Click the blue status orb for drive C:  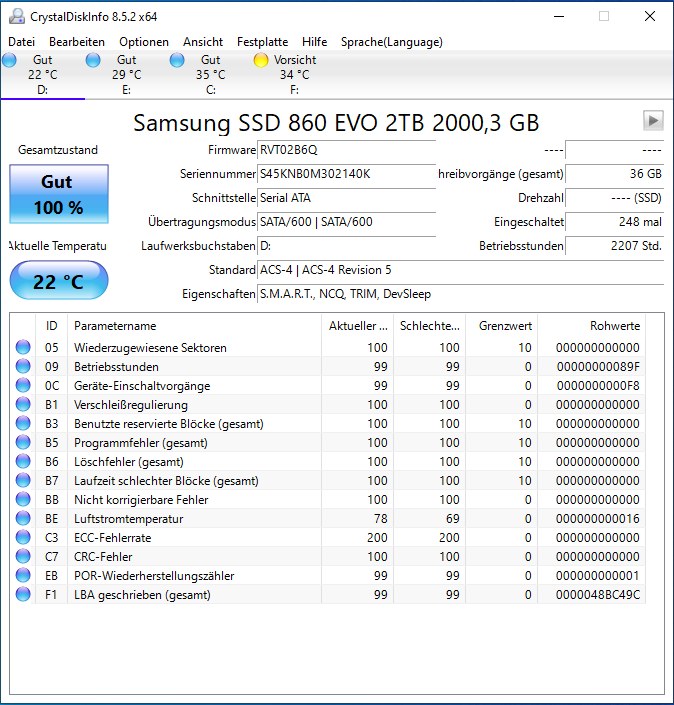pyautogui.click(x=177, y=60)
